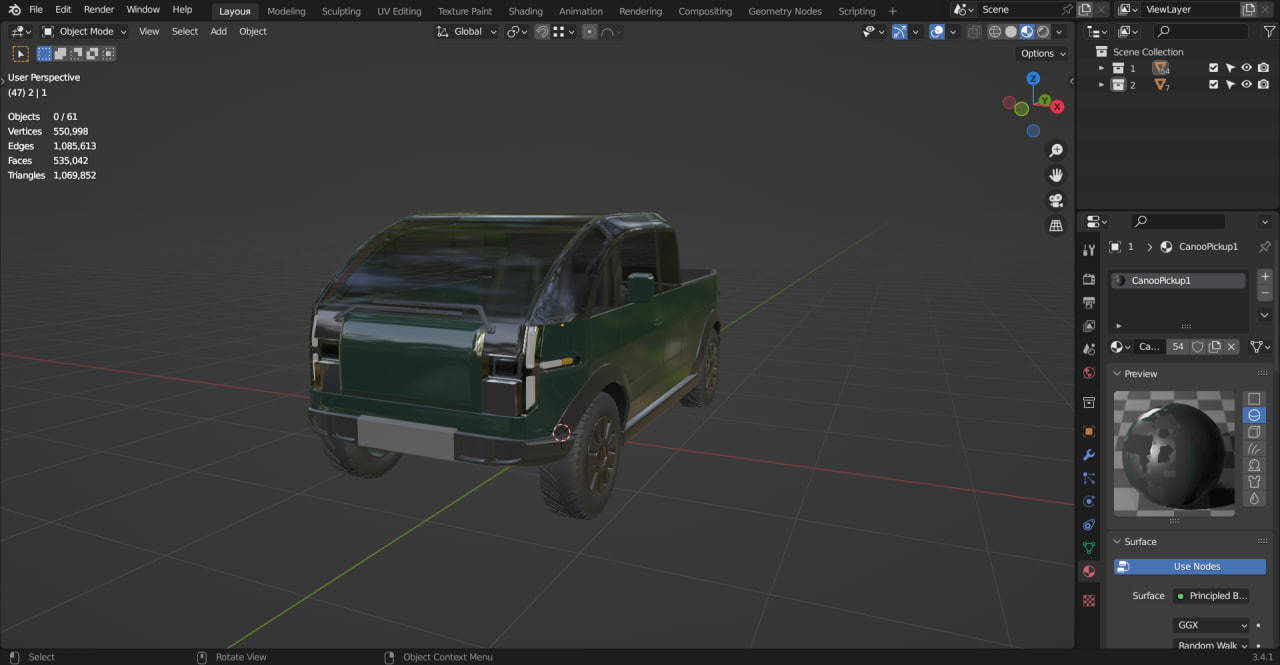Hide collection 2 with eye icon
The image size is (1280, 665).
1246,85
